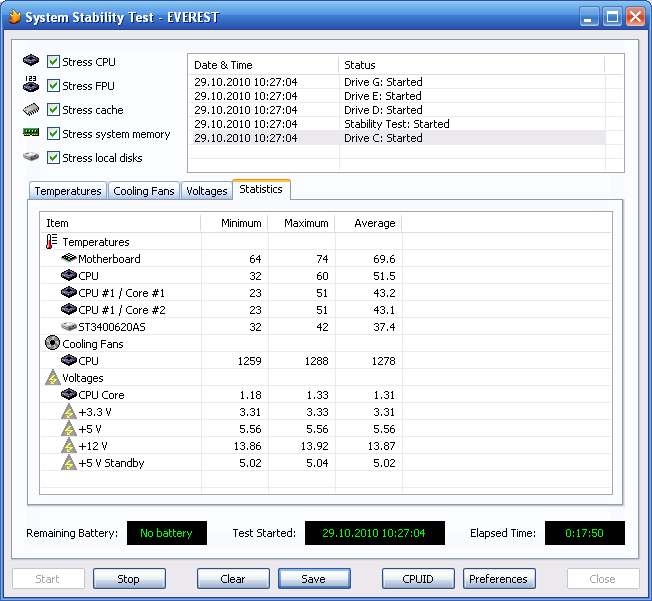This screenshot has width=652, height=601.
Task: Toggle Stress local disks checkbox
Action: tap(54, 158)
